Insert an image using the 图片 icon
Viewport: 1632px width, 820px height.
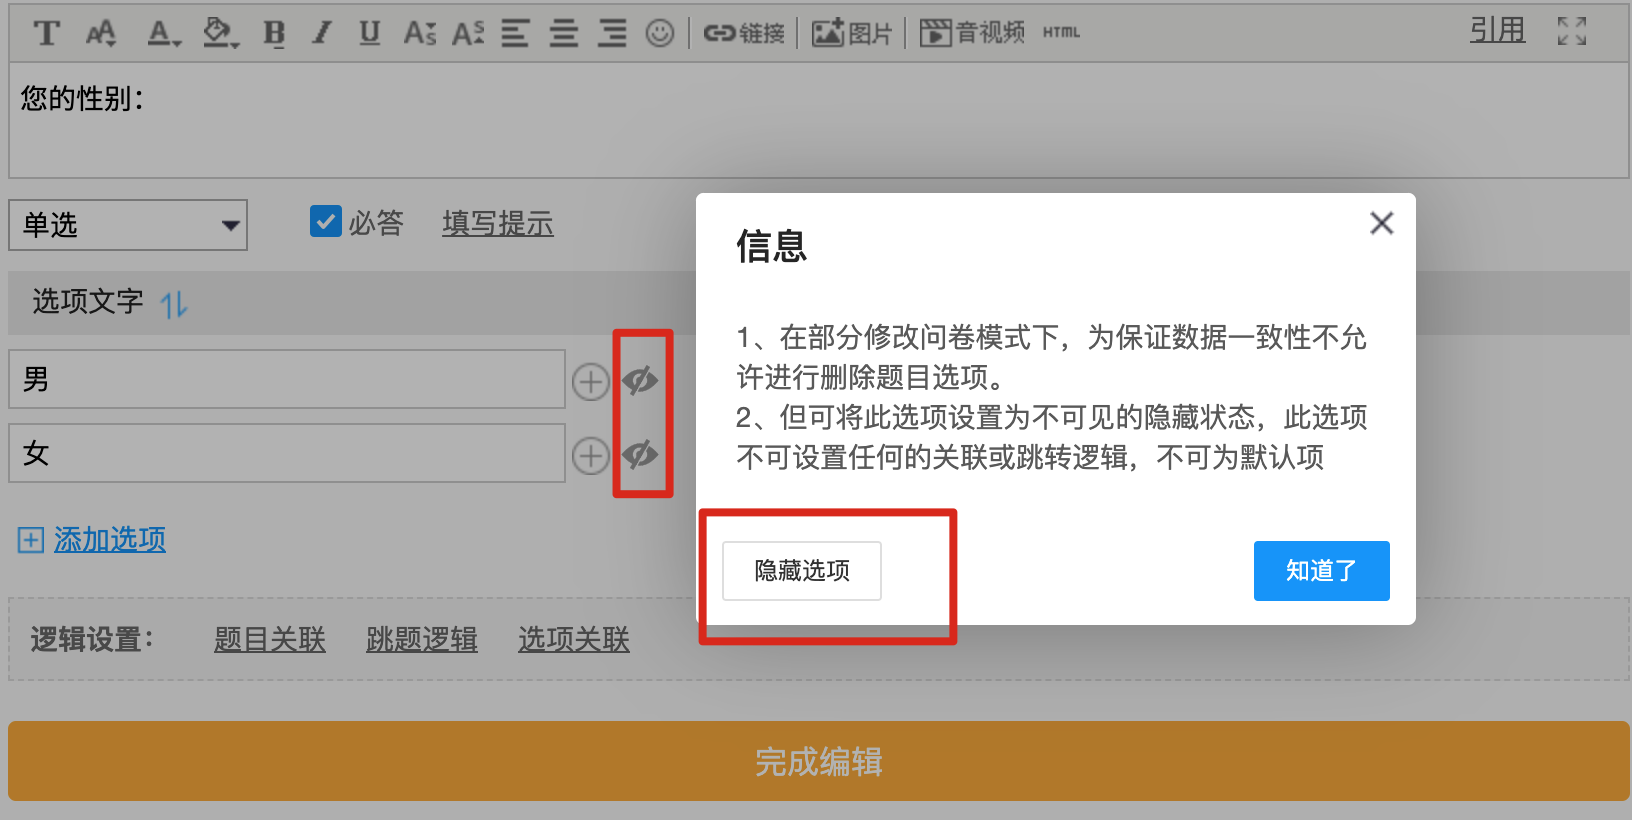(x=851, y=33)
